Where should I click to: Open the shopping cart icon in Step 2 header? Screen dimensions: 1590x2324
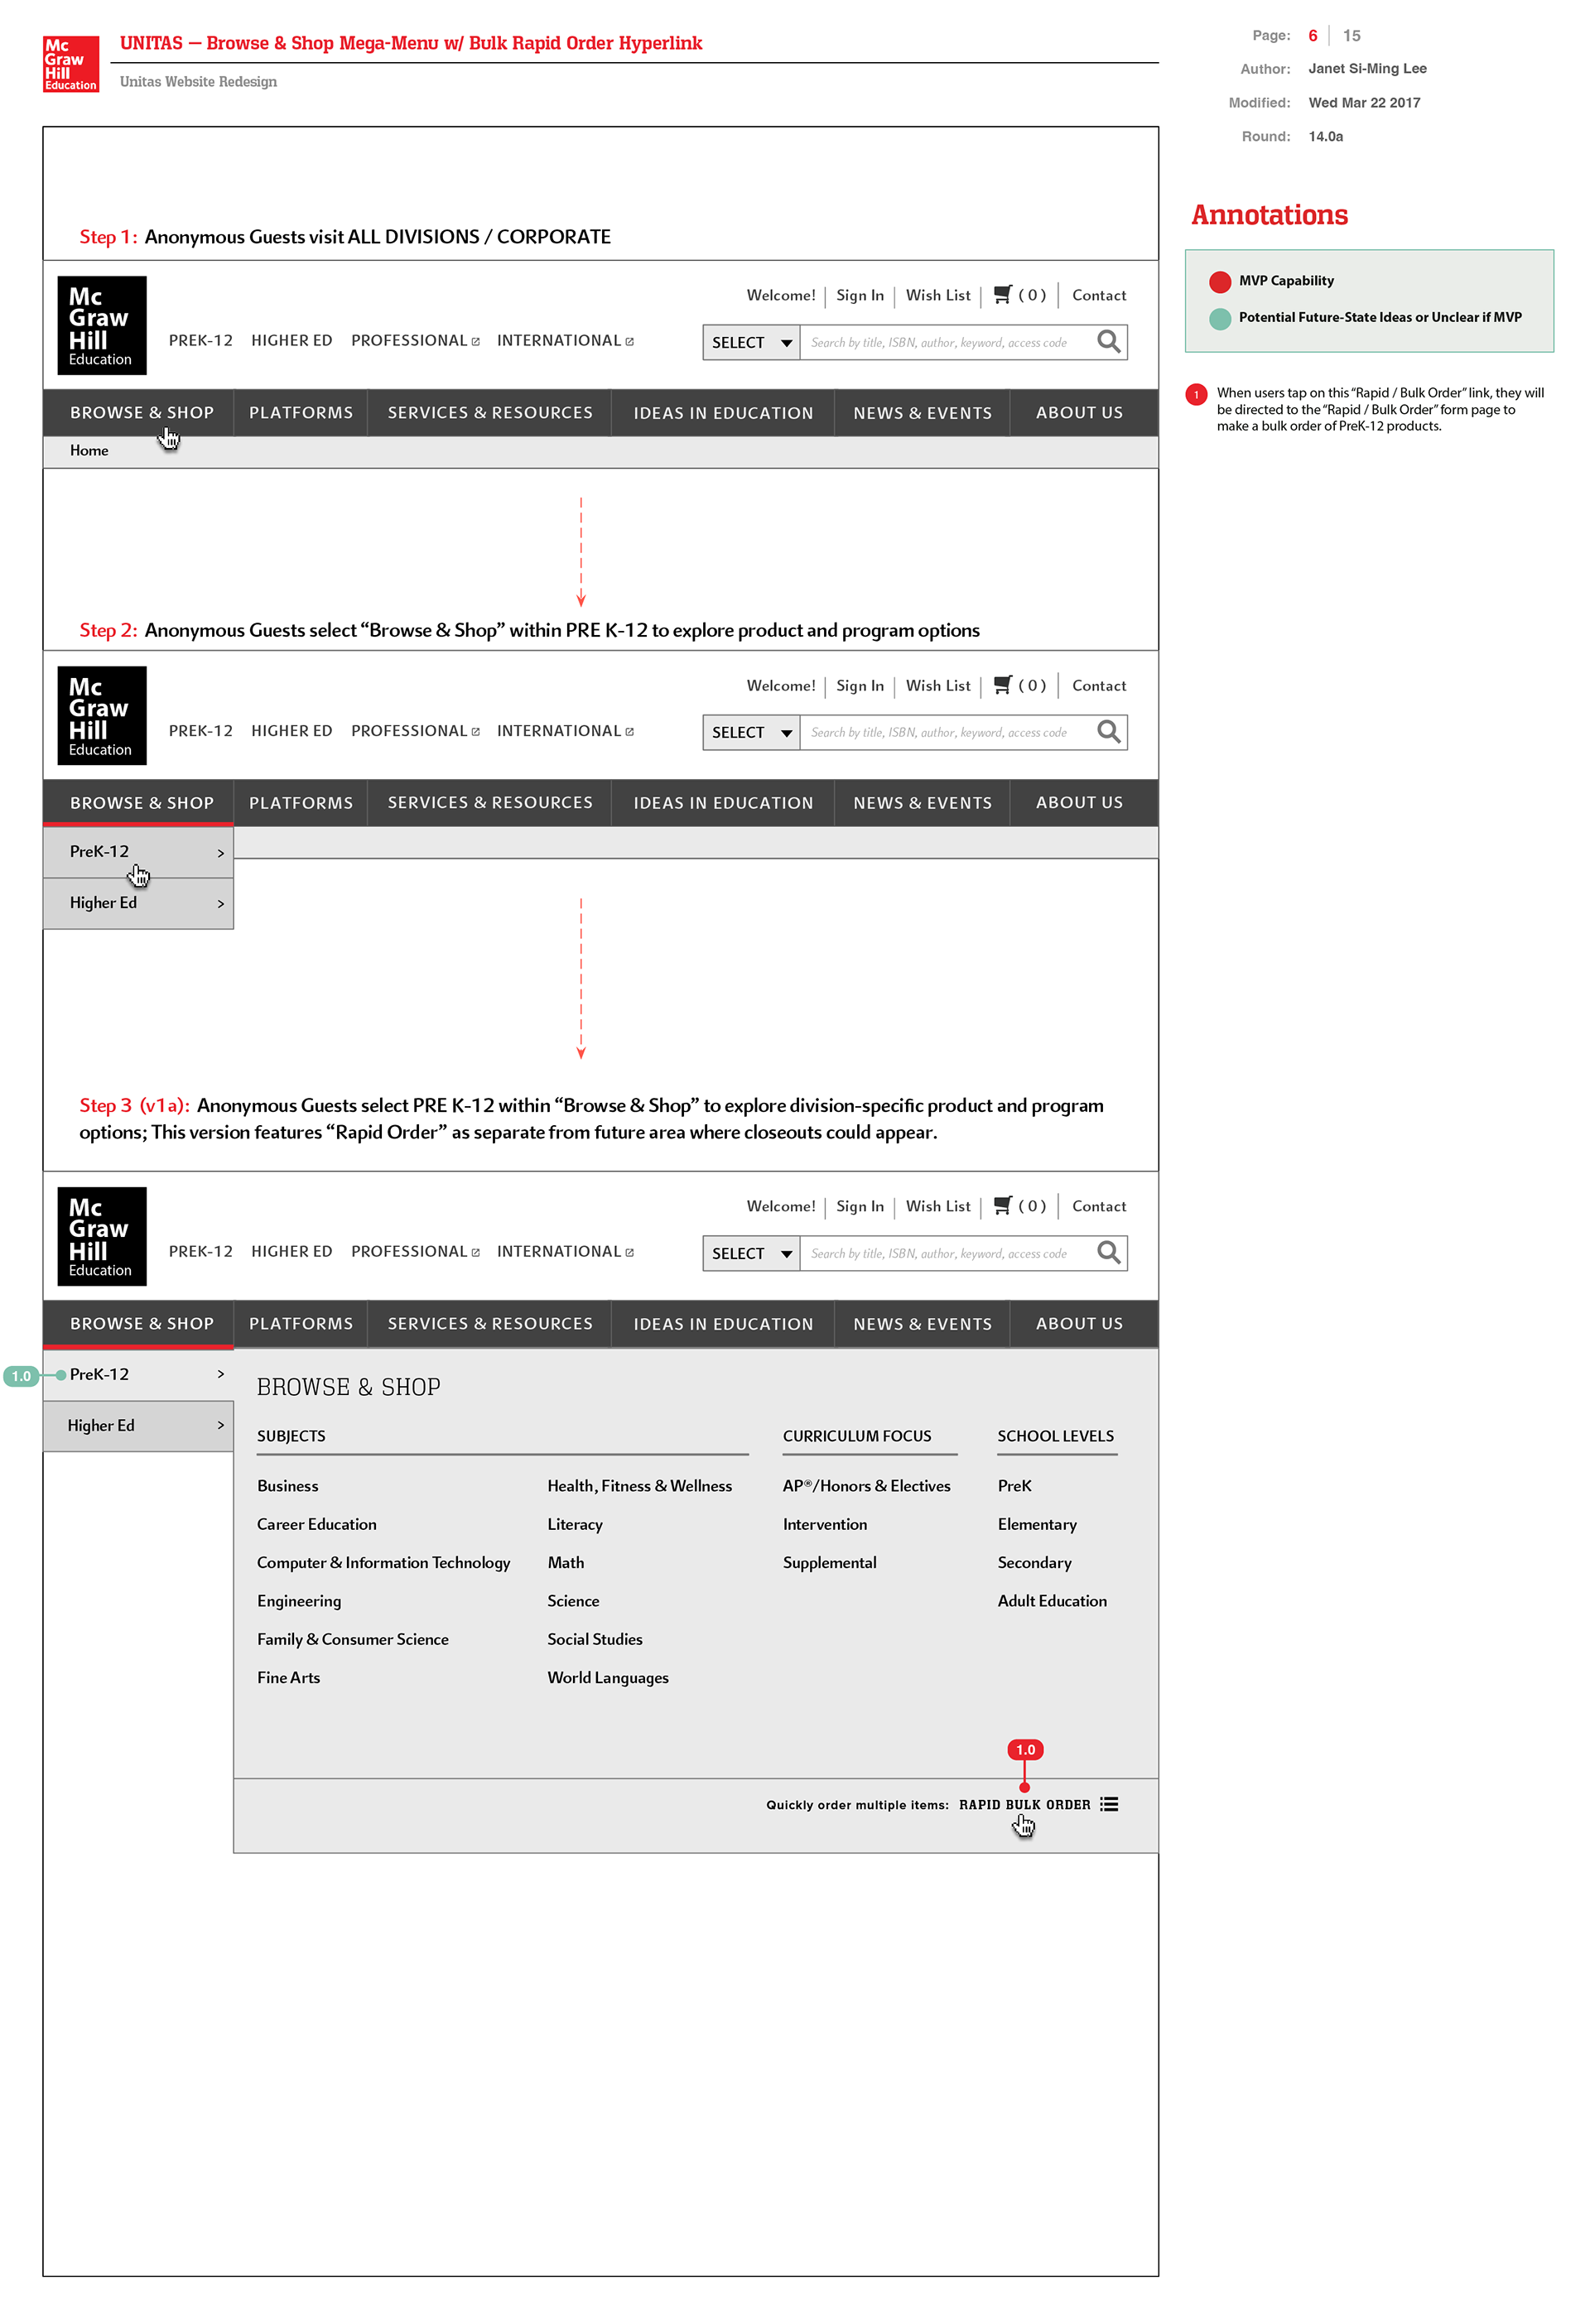pos(1003,685)
